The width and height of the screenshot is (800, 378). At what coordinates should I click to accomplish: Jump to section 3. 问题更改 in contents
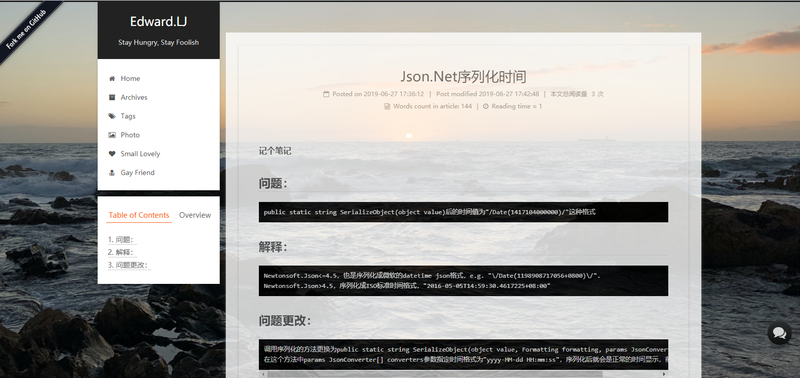point(130,265)
